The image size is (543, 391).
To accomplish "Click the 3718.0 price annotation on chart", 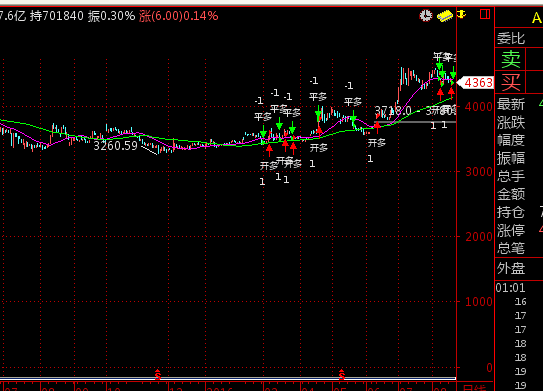I will (393, 111).
